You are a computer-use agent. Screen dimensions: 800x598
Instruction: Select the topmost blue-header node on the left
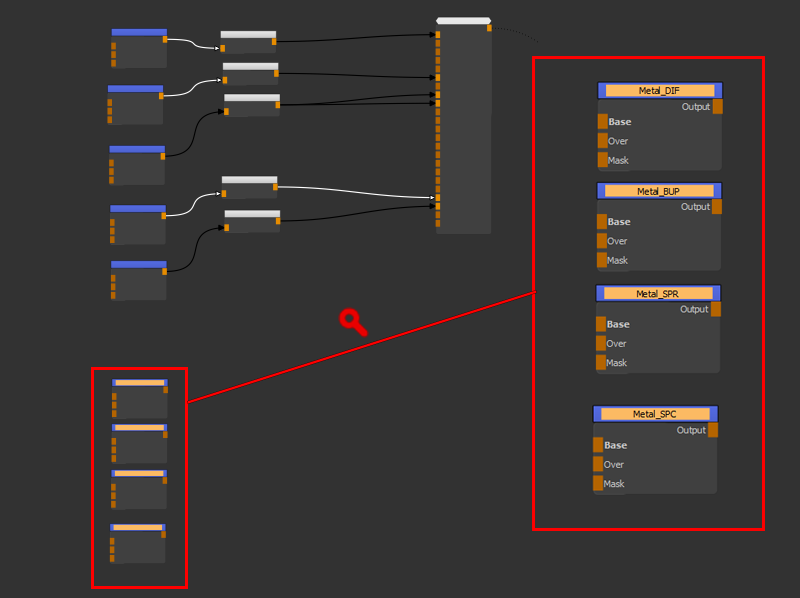pos(139,32)
